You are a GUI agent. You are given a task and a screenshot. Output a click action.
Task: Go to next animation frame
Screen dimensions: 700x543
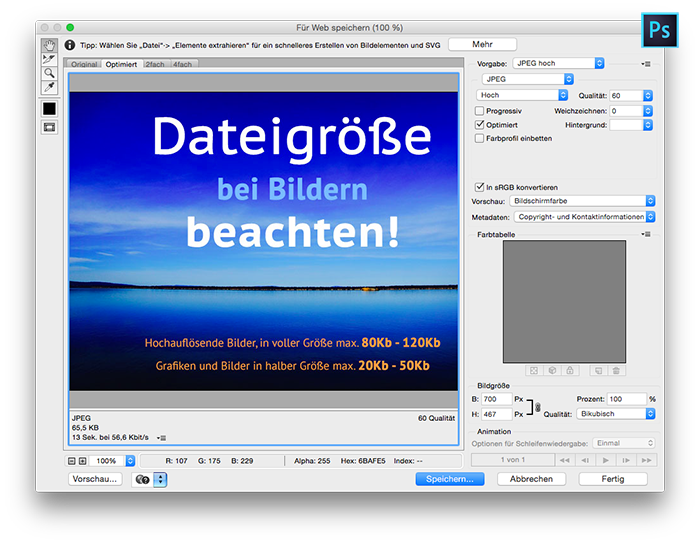[x=626, y=460]
